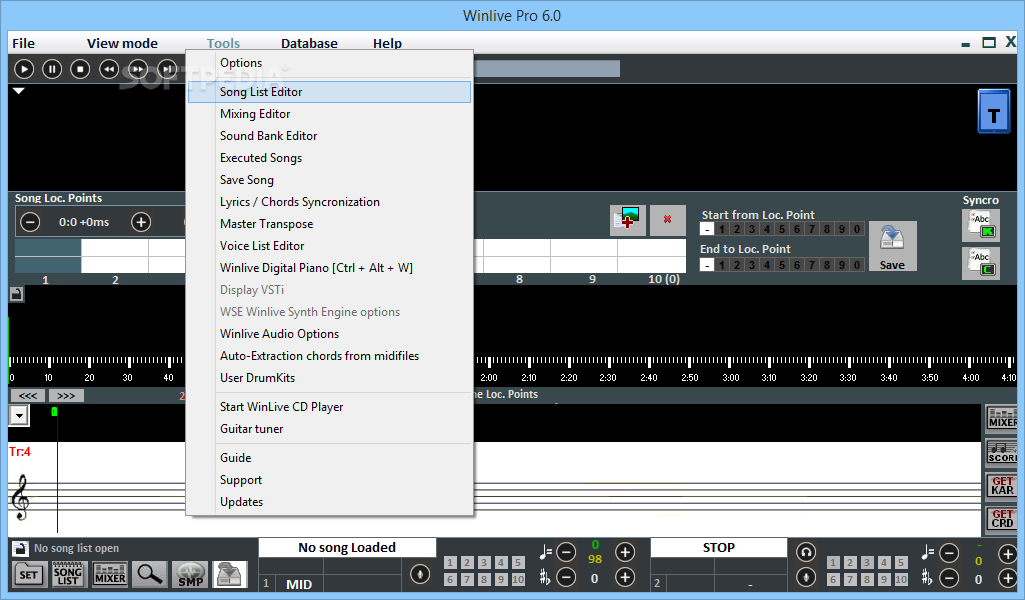
Task: Open the View mode menu
Action: pyautogui.click(x=122, y=43)
